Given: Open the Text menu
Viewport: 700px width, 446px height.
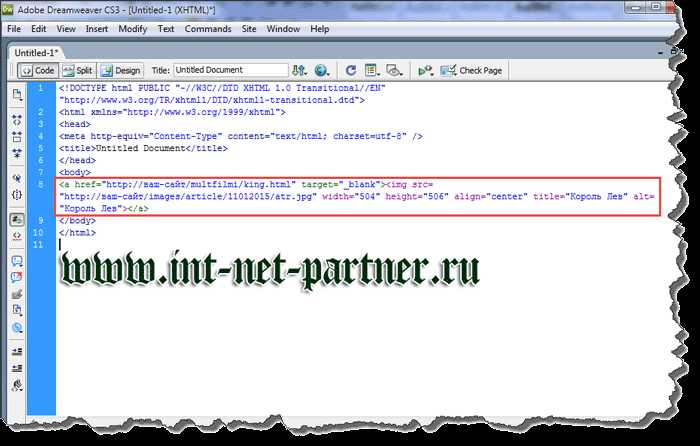Looking at the screenshot, I should (166, 29).
